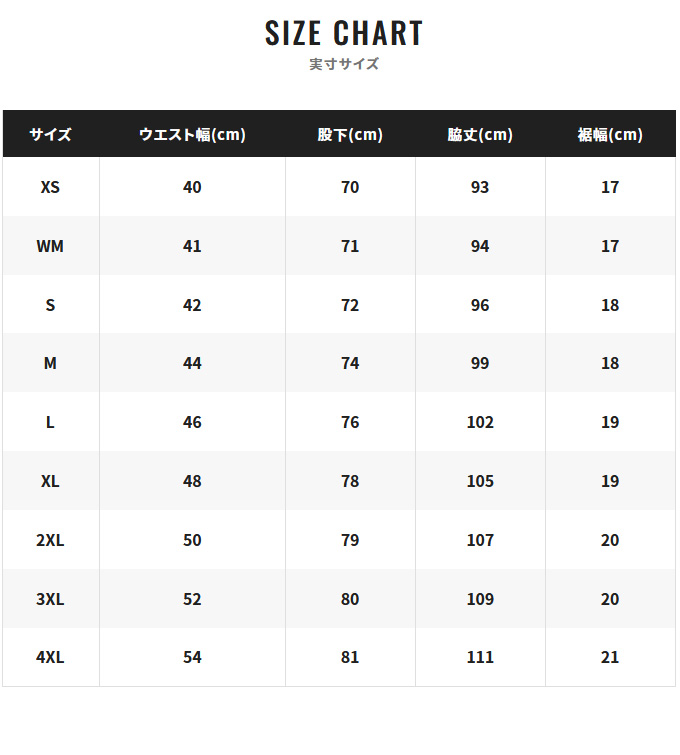Click the waist width value 44
Screen dimensions: 680x755
(192, 363)
